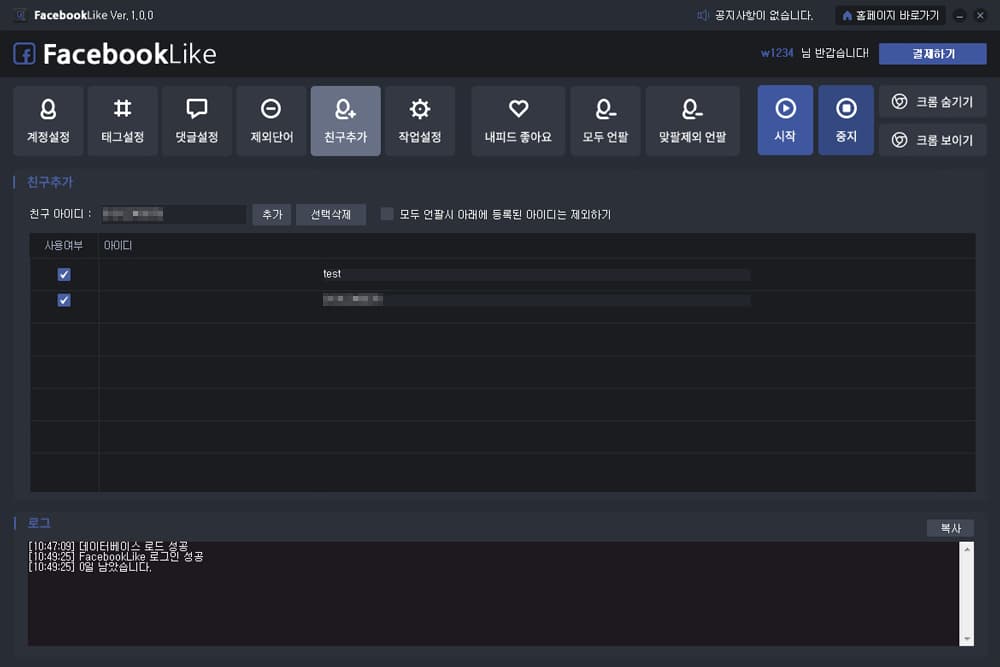Click the 맞팔제외 언팔 button

(693, 121)
